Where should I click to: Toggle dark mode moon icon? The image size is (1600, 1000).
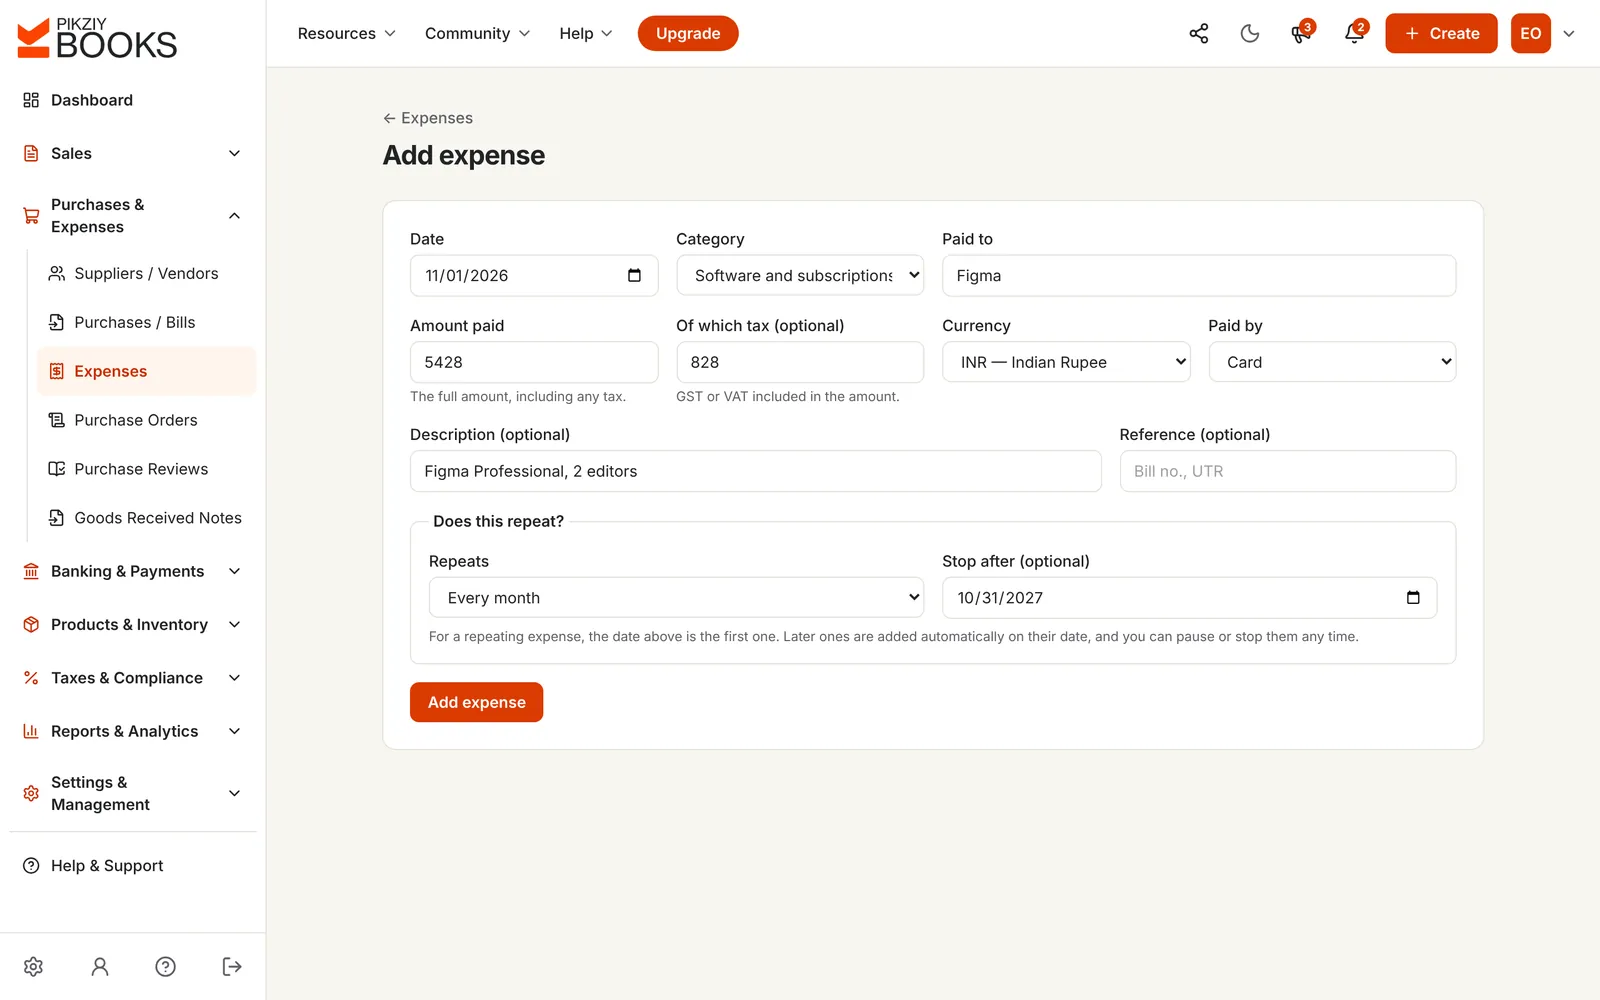click(1250, 33)
